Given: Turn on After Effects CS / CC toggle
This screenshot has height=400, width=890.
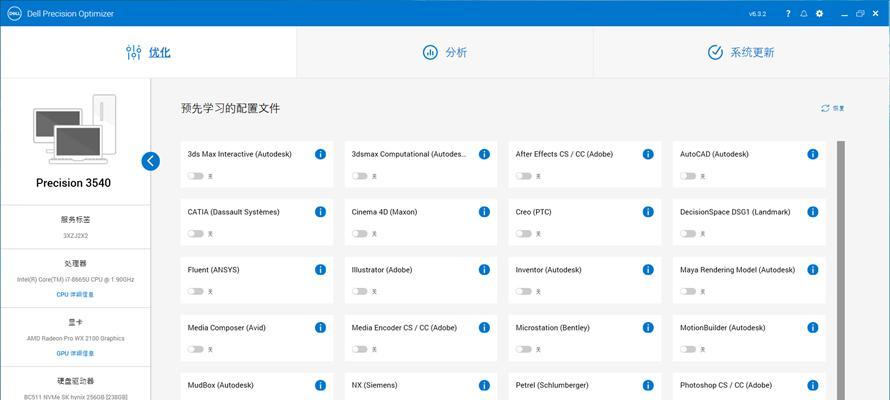Looking at the screenshot, I should click(523, 176).
